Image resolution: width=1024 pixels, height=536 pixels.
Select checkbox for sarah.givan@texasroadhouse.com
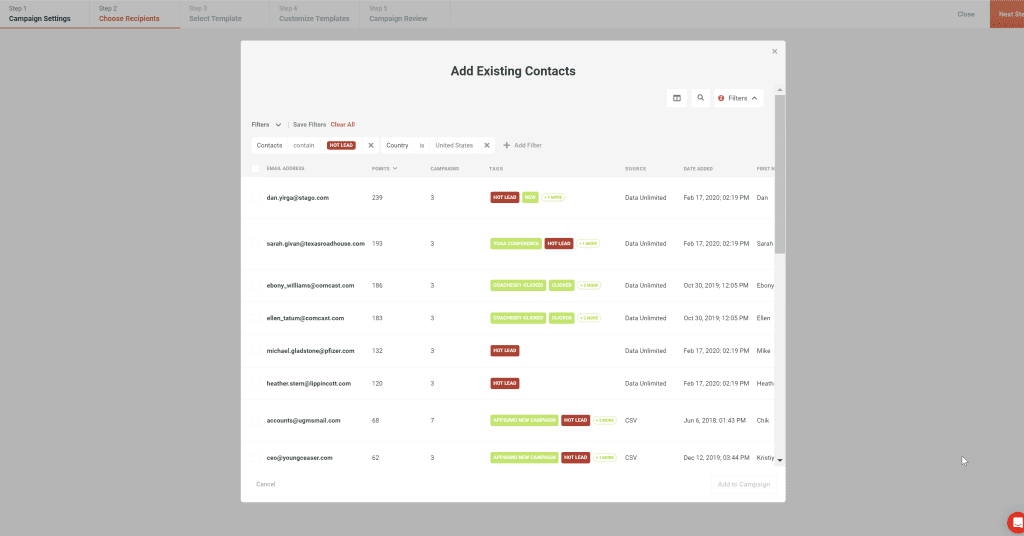[255, 244]
